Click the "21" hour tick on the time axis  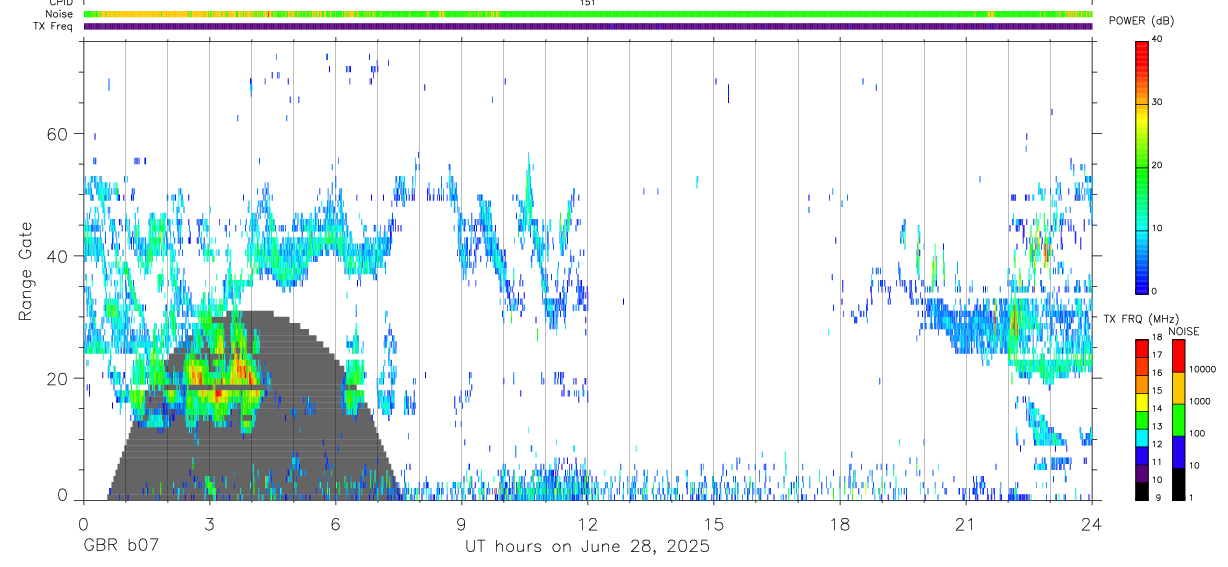966,523
